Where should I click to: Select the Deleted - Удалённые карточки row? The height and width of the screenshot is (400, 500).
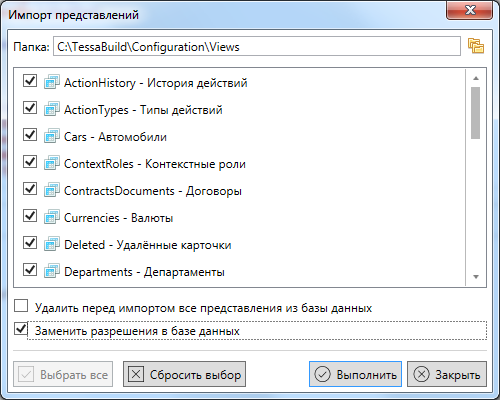pos(239,244)
